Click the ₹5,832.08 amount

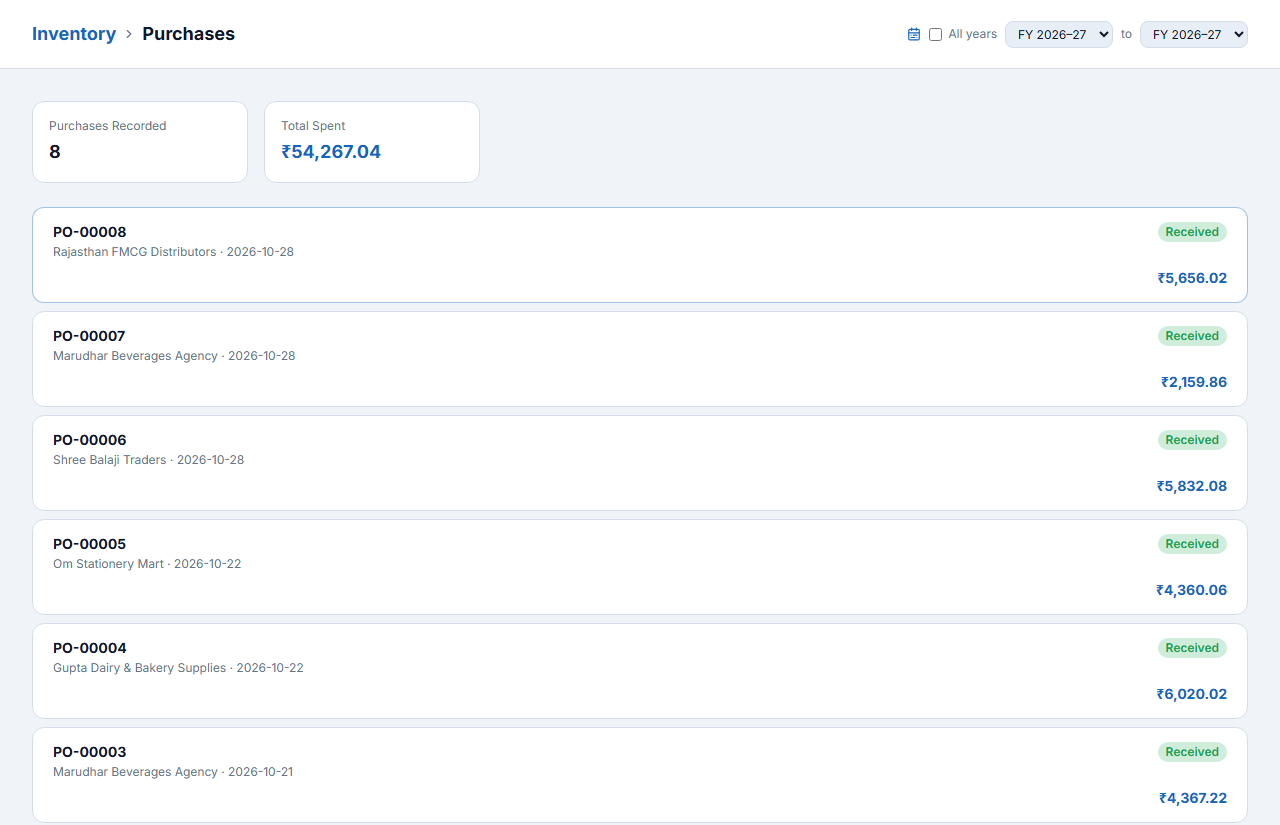click(1192, 486)
